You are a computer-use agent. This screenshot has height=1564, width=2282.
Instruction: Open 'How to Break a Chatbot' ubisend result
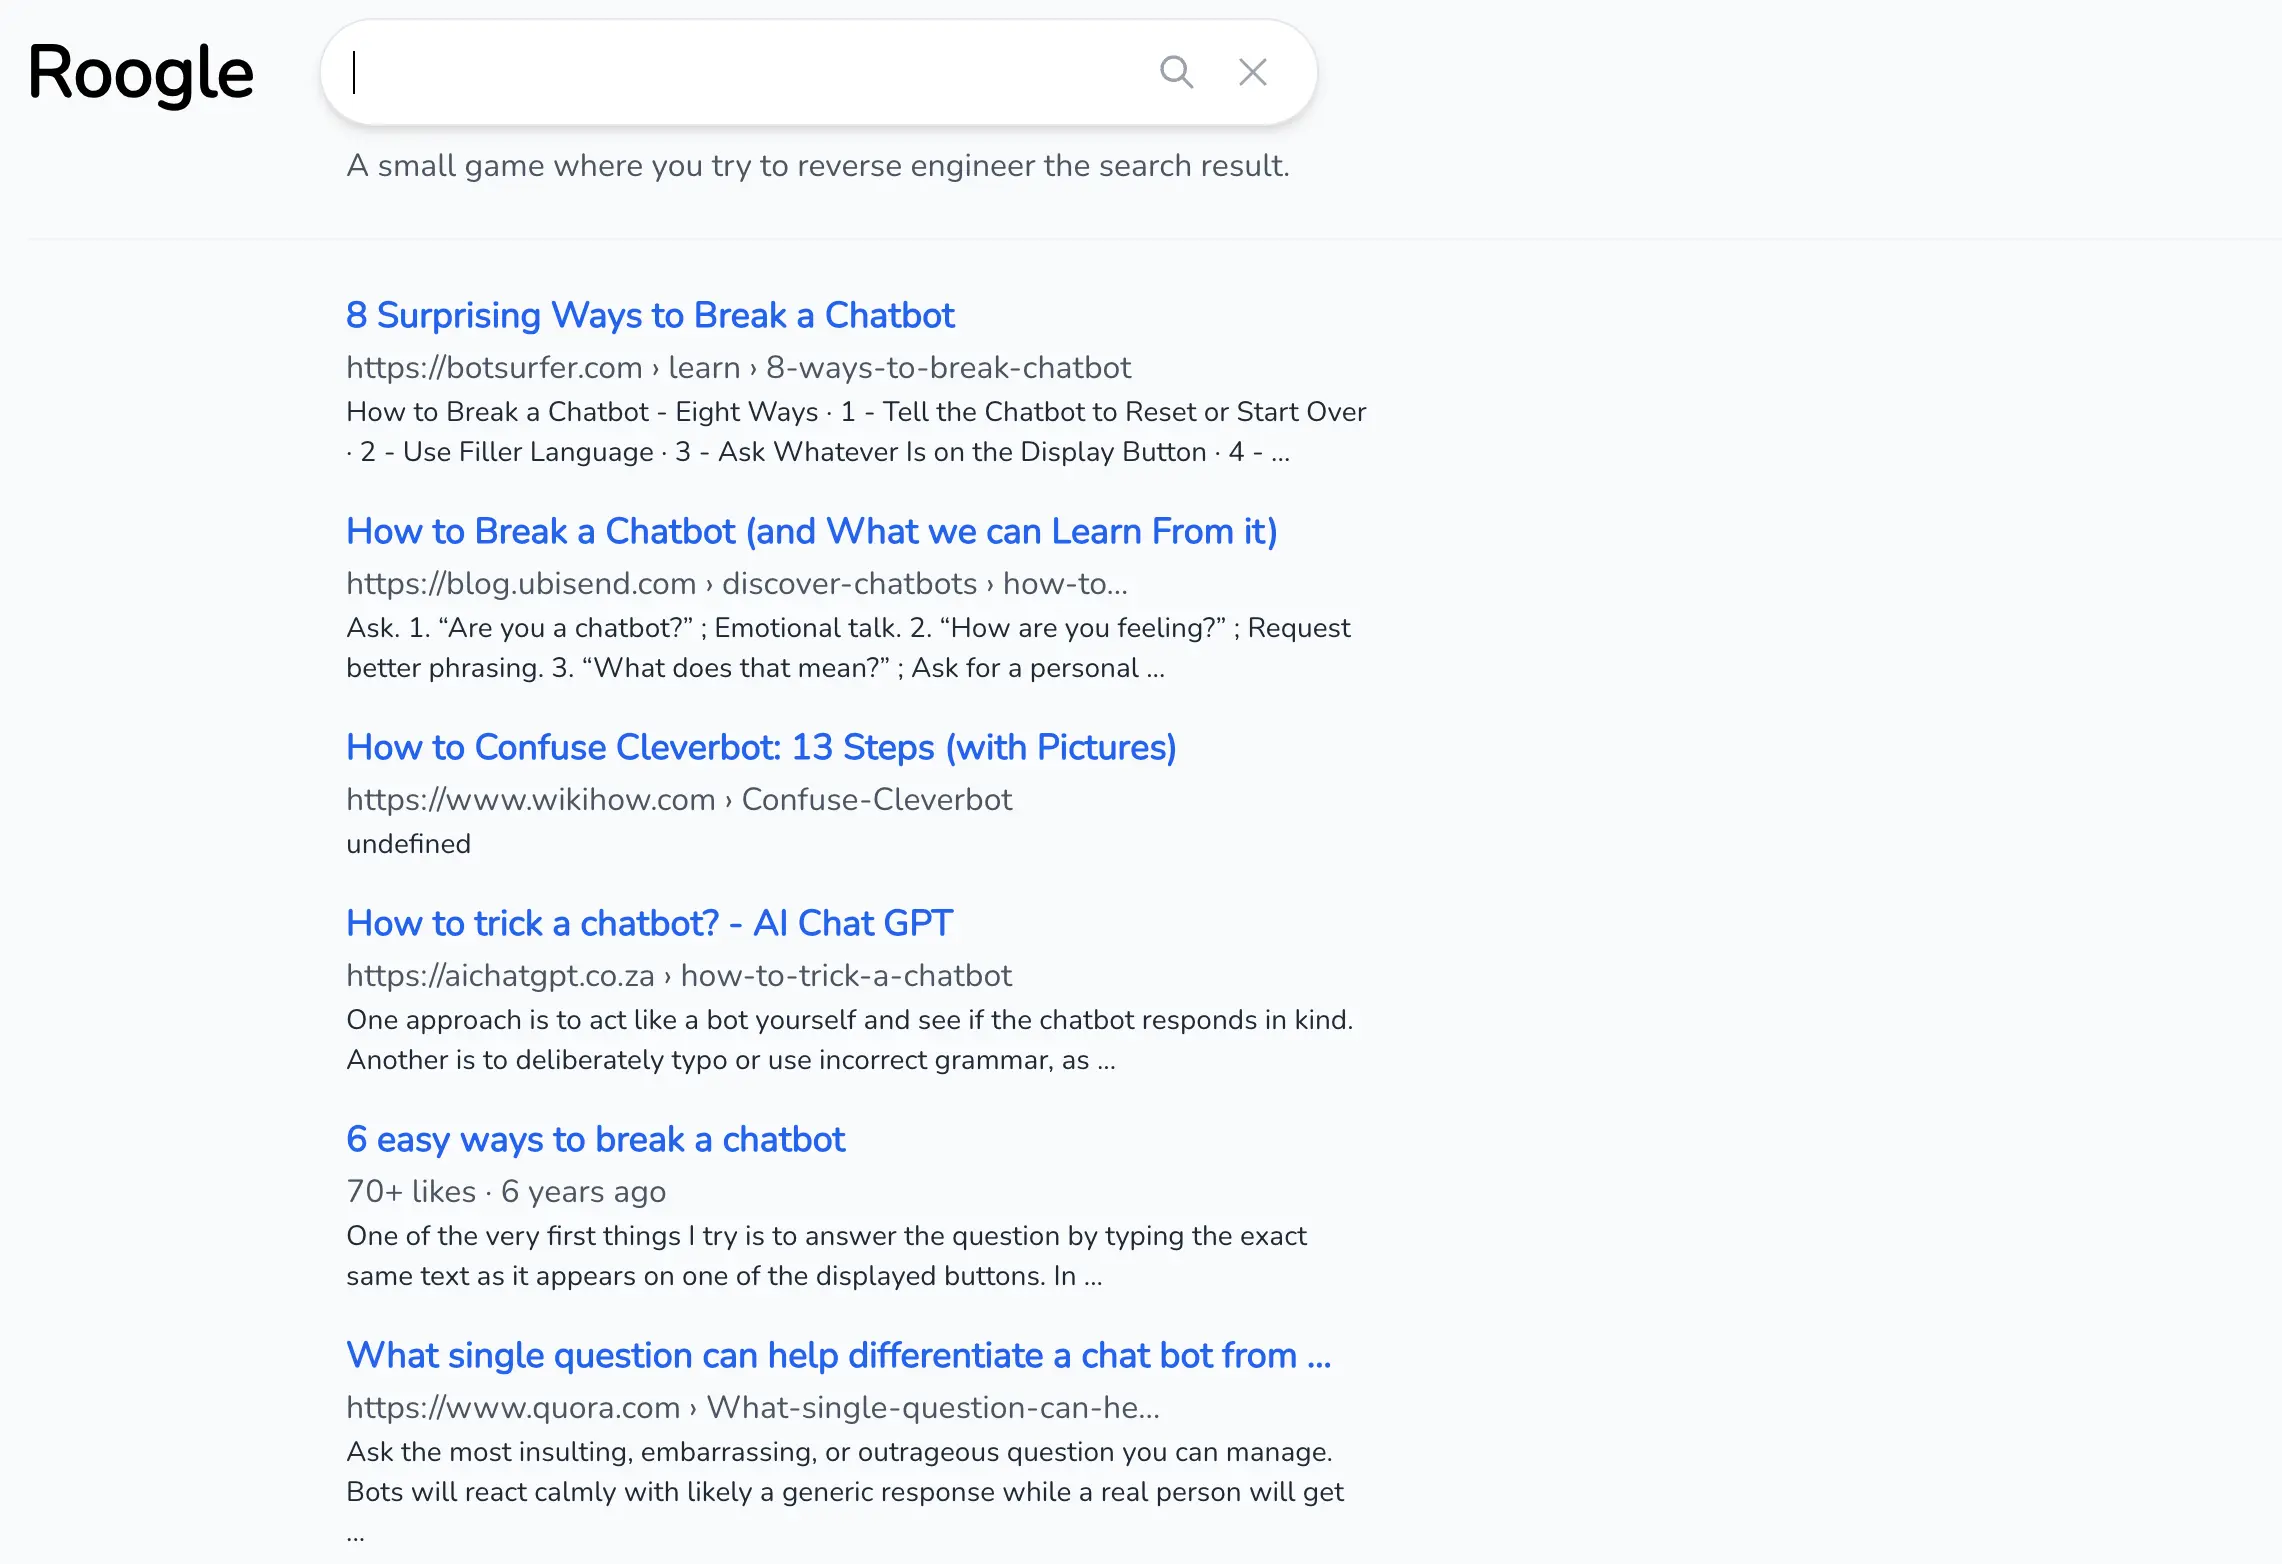[811, 531]
